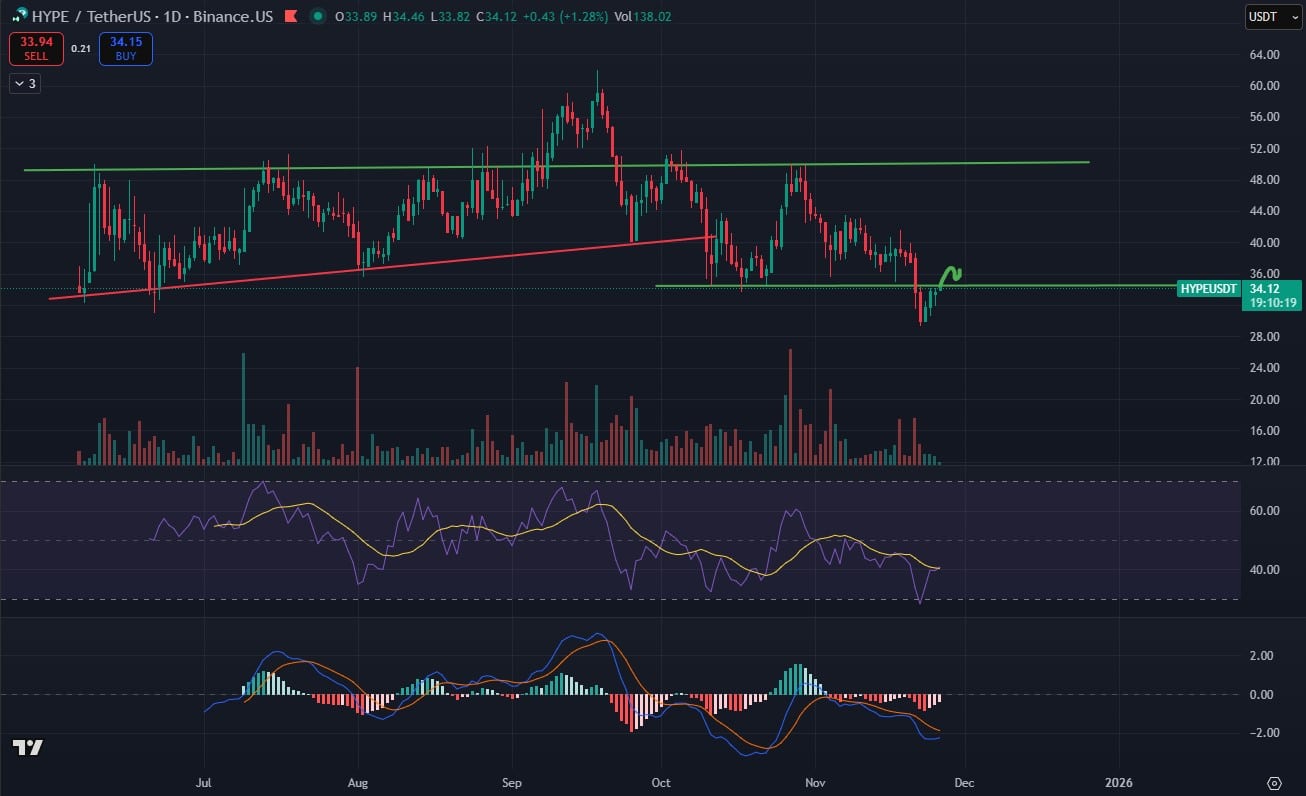1306x796 pixels.
Task: Click the Sep label on time axis
Action: pos(512,782)
